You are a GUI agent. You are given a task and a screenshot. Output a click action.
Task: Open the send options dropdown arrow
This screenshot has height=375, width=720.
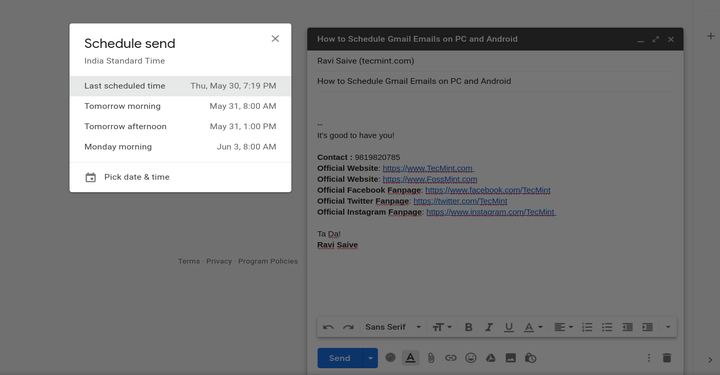click(370, 358)
